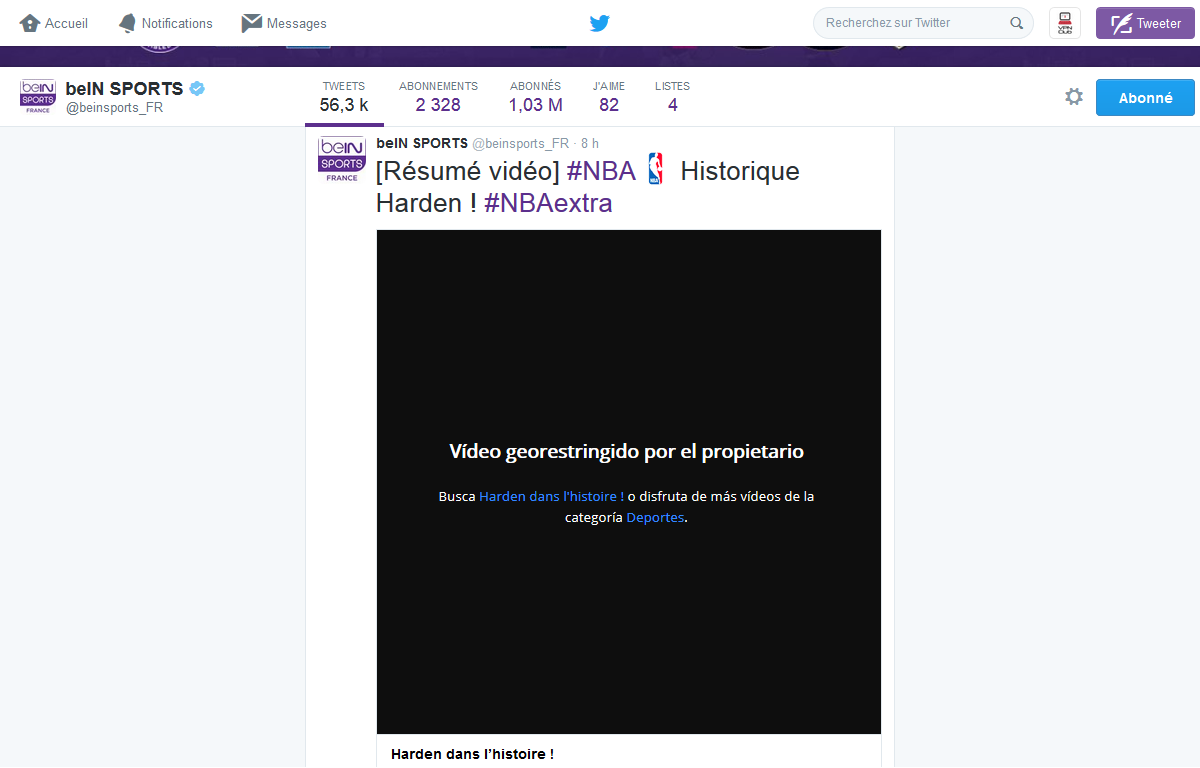Click the beIN SPORTS profile logo in header
This screenshot has height=768, width=1200.
[x=38, y=96]
